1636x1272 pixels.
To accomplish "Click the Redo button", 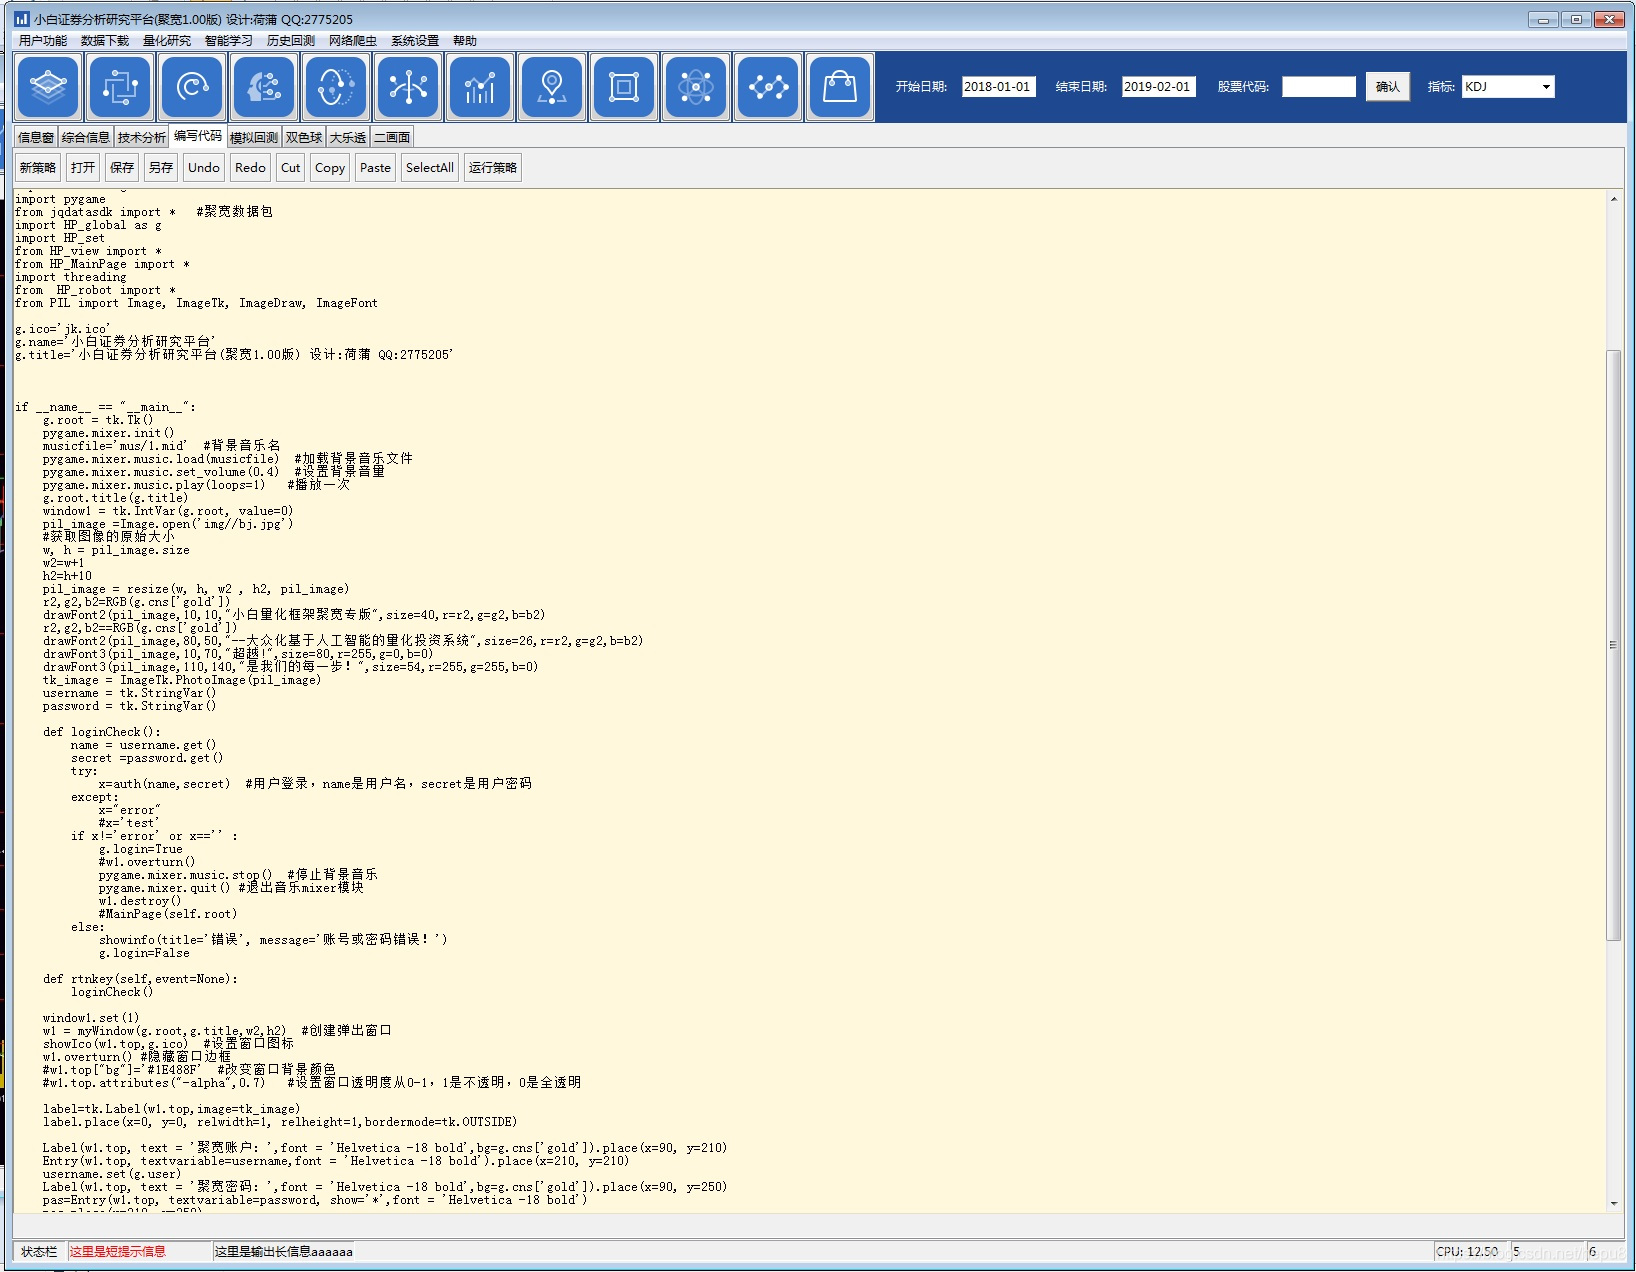I will [250, 168].
